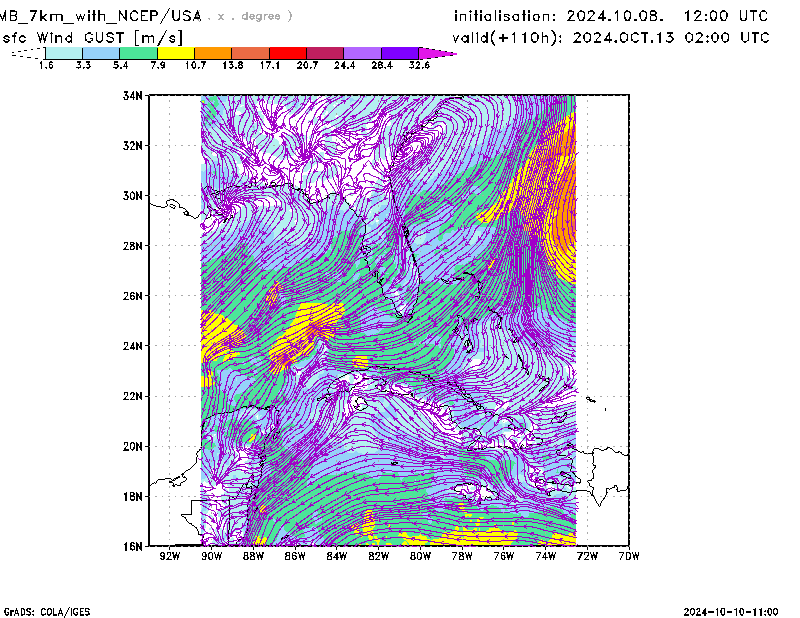Viewport: 800px width, 618px height.
Task: Click the 70W longitude label
Action: pyautogui.click(x=629, y=556)
